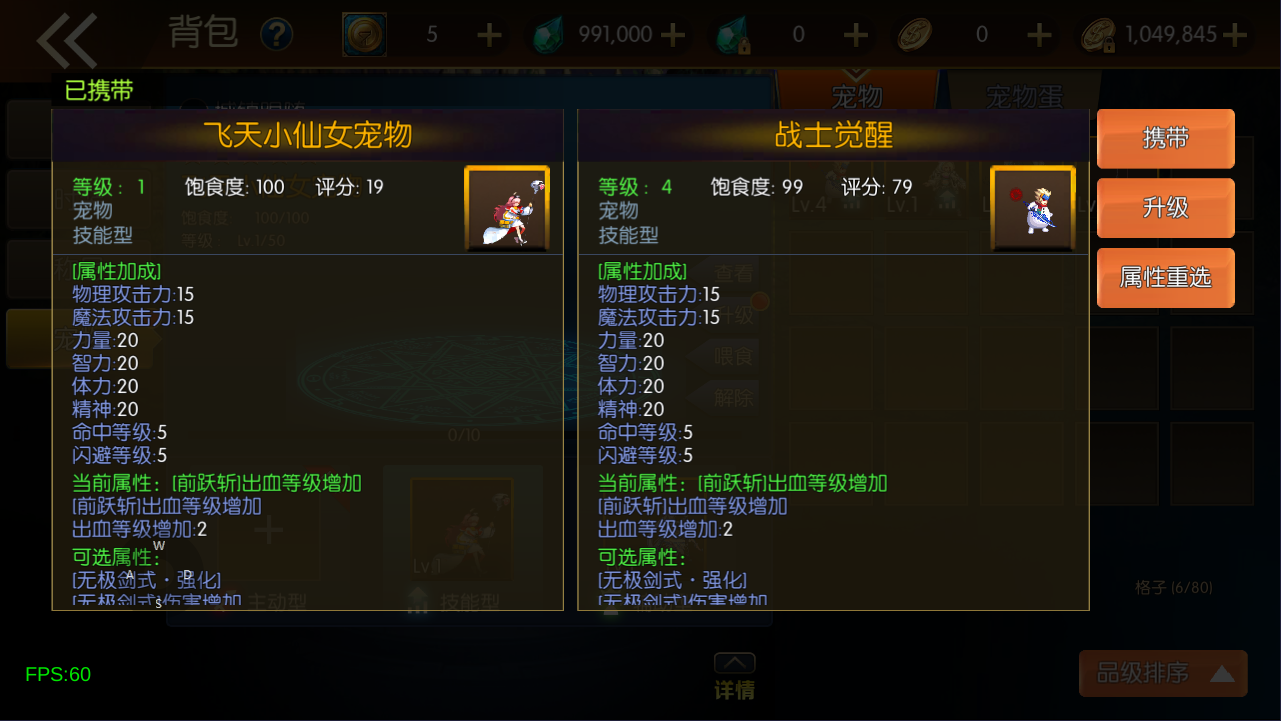This screenshot has height=721, width=1281.
Task: Add more green gems with plus
Action: coord(673,35)
